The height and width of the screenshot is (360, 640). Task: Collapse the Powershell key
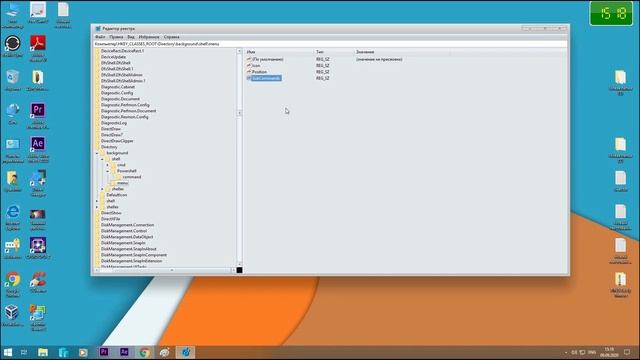pos(108,171)
